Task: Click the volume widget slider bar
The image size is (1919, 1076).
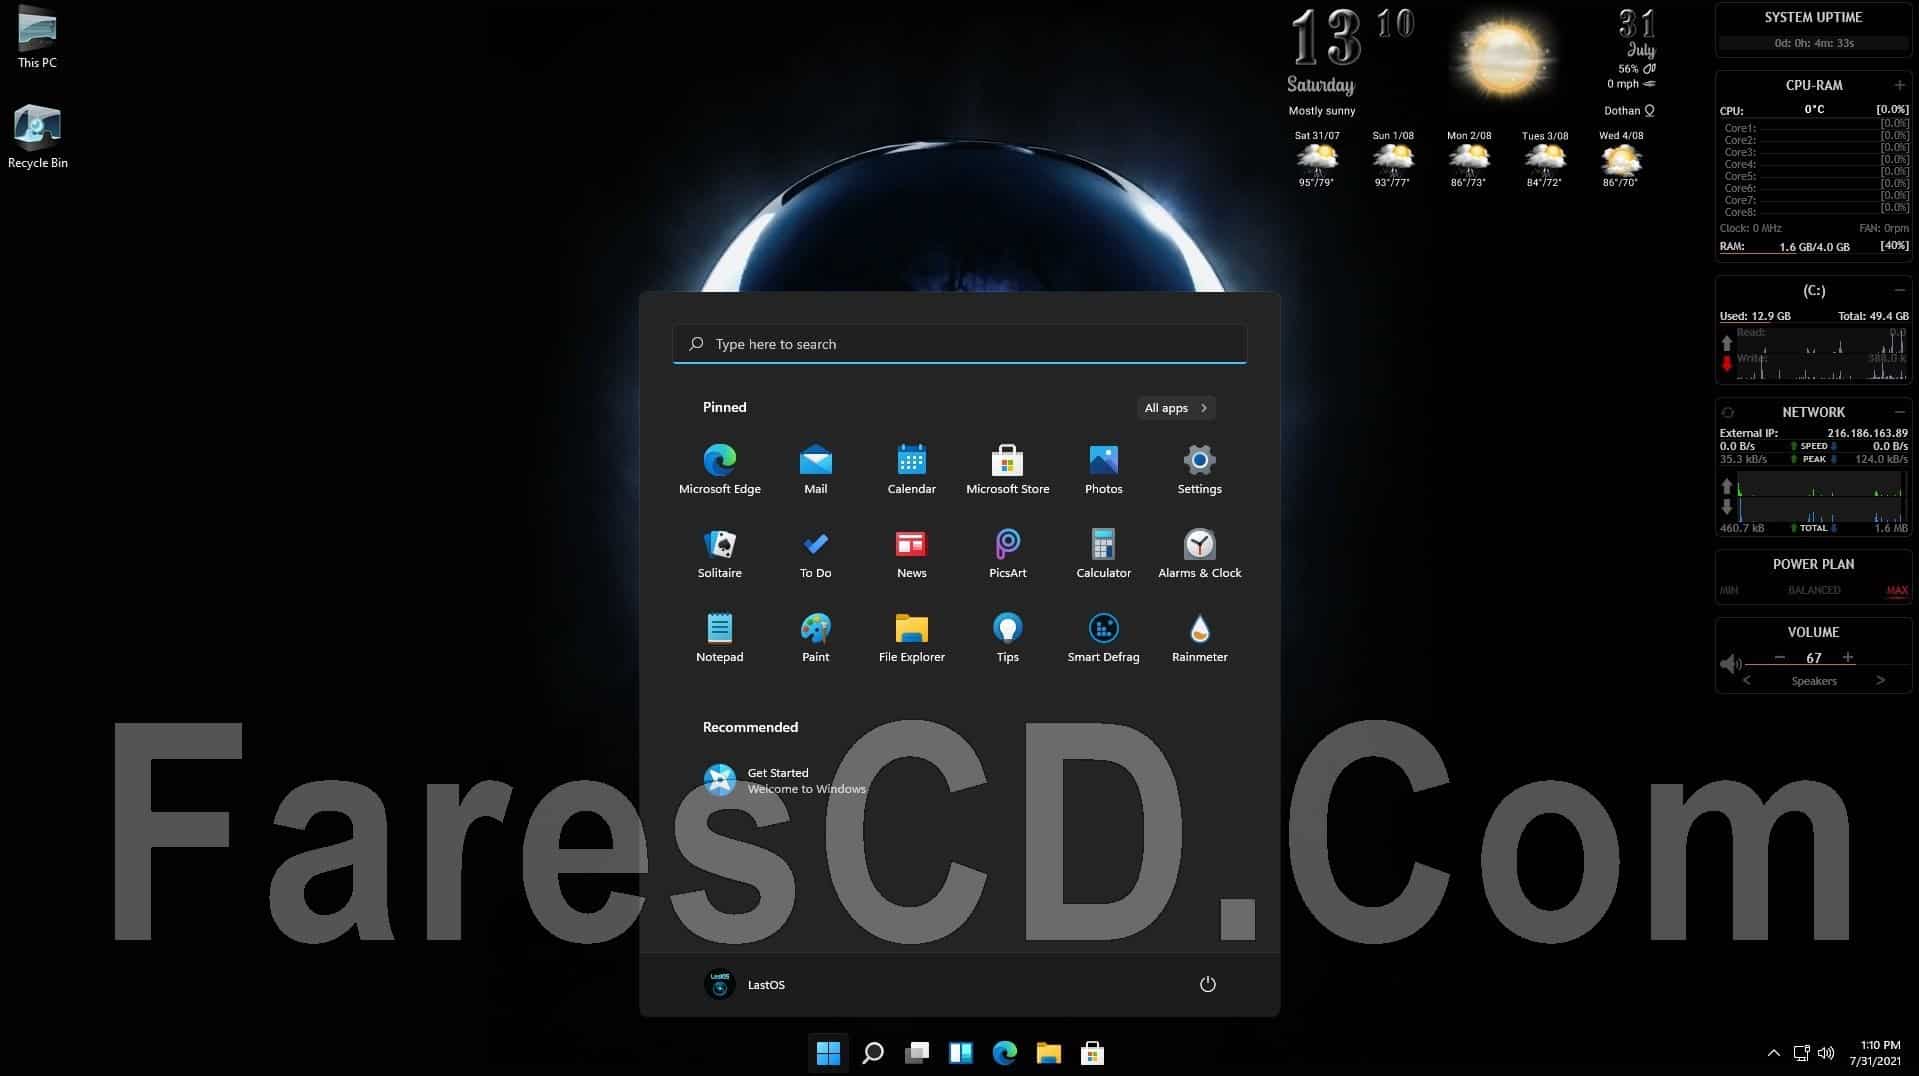Action: pos(1827,666)
